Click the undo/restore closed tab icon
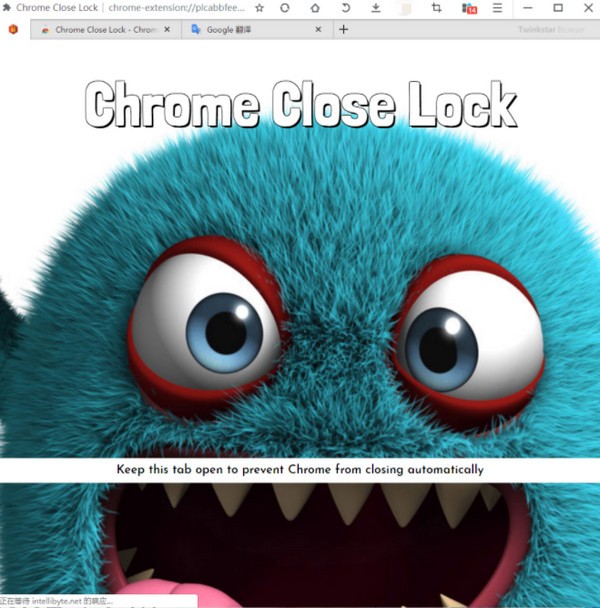This screenshot has height=608, width=600. (345, 8)
